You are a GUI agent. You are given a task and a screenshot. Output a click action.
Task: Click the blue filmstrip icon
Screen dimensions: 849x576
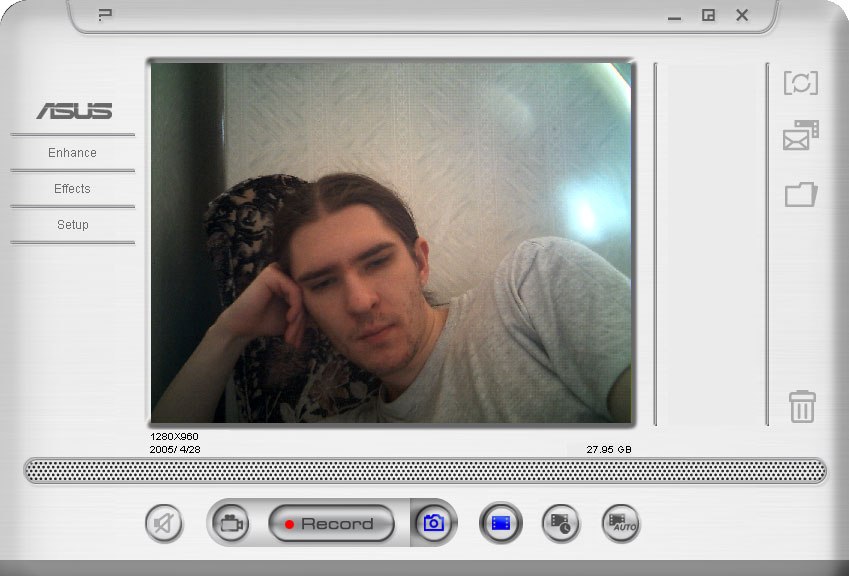point(501,523)
